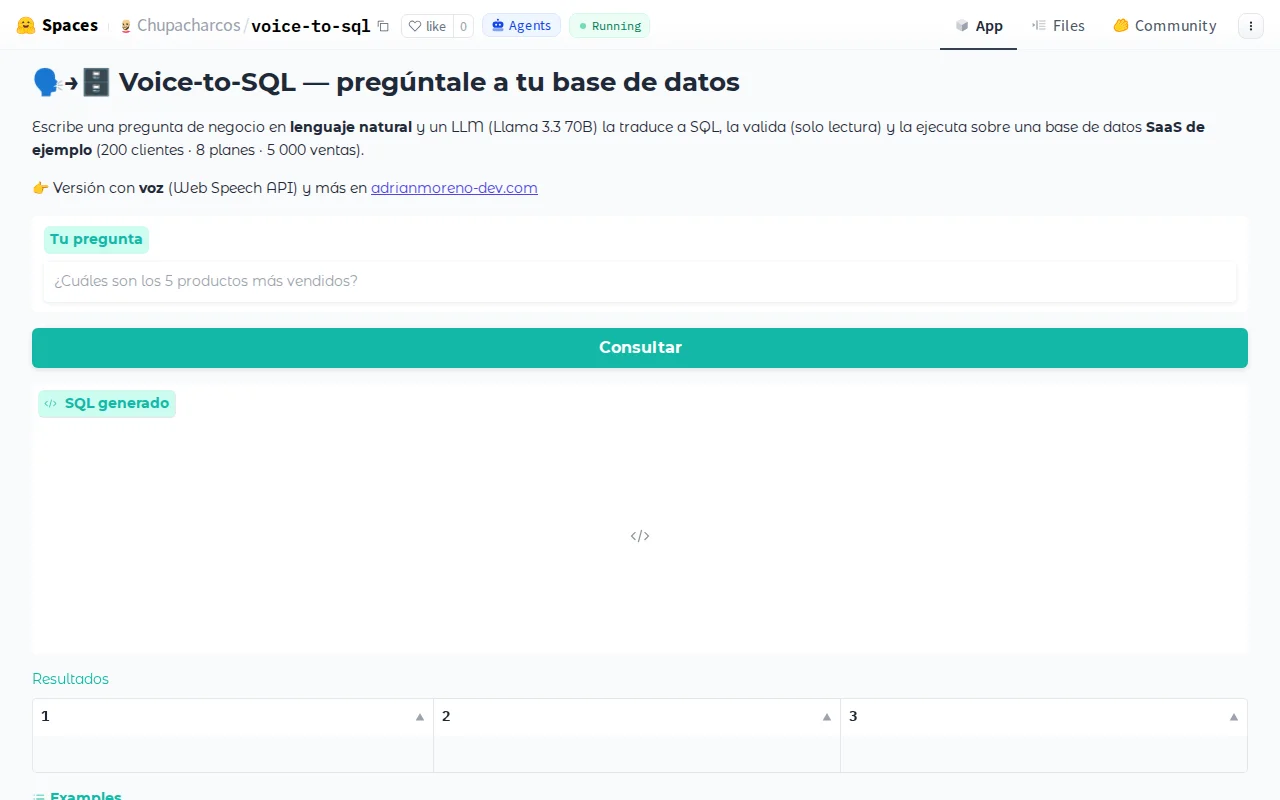Screen dimensions: 1280x800
Task: Open the three-dot more options menu
Action: pyautogui.click(x=1251, y=26)
